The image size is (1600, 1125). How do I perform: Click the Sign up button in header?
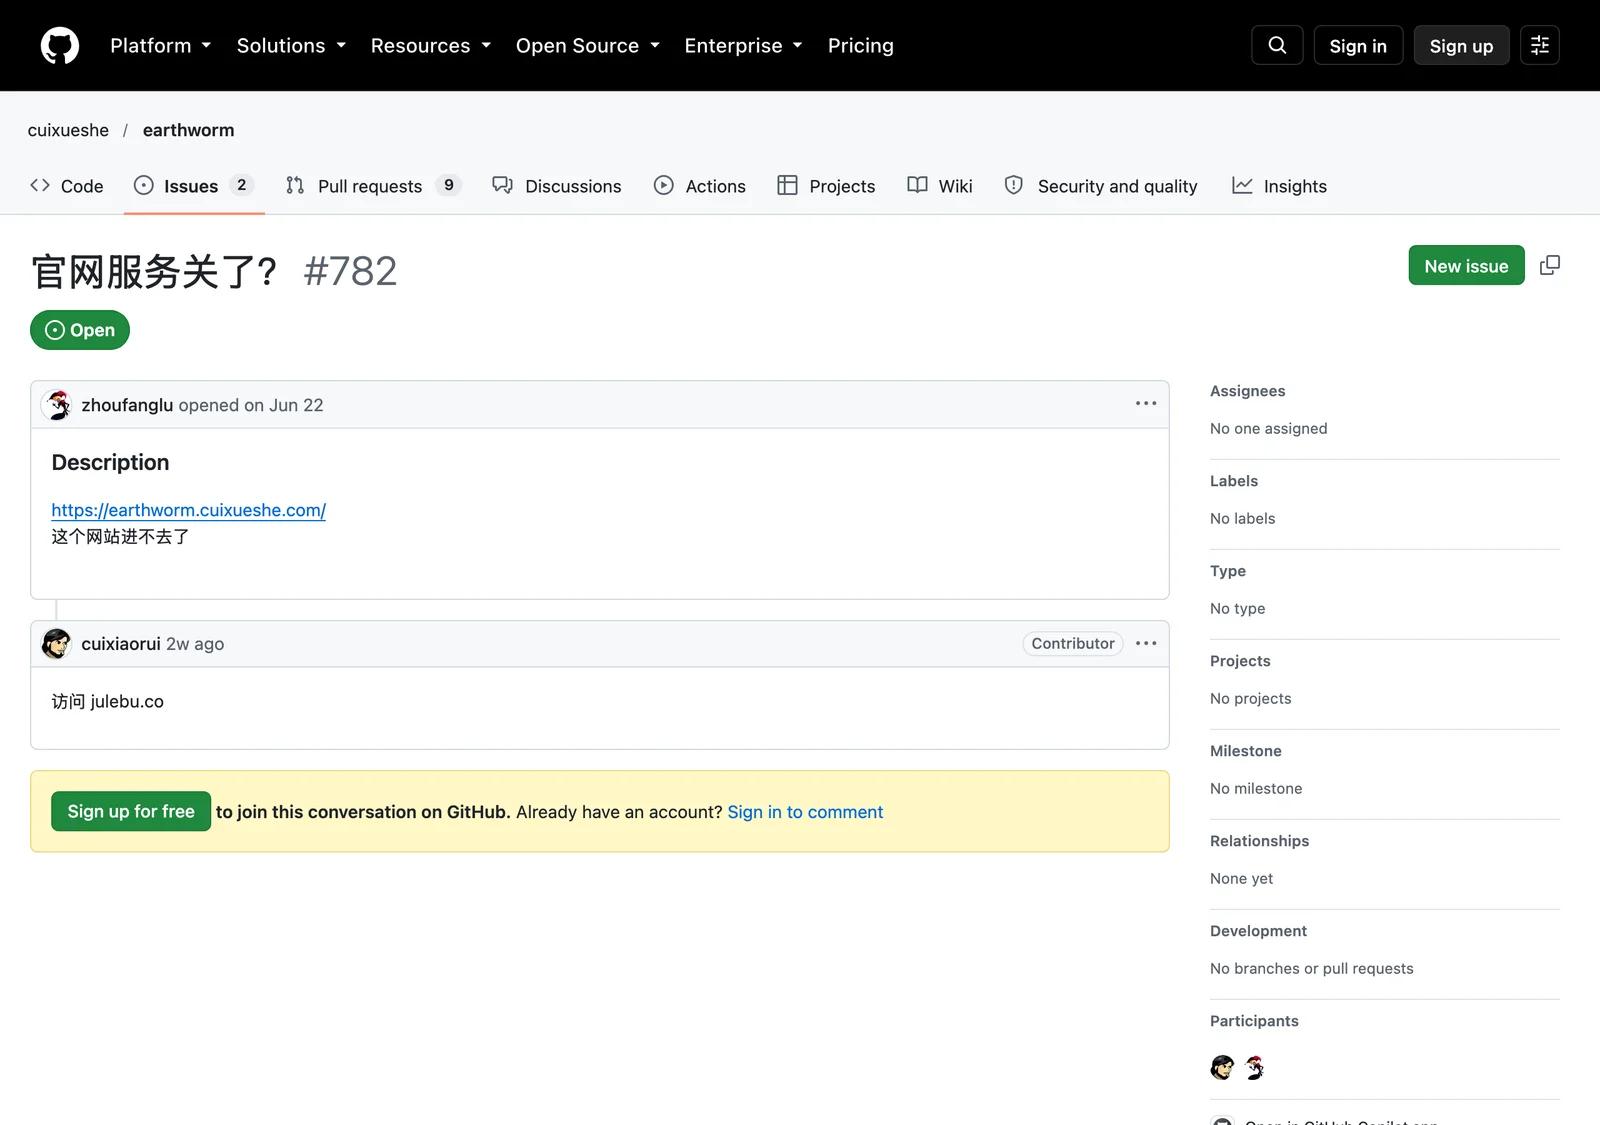tap(1461, 46)
